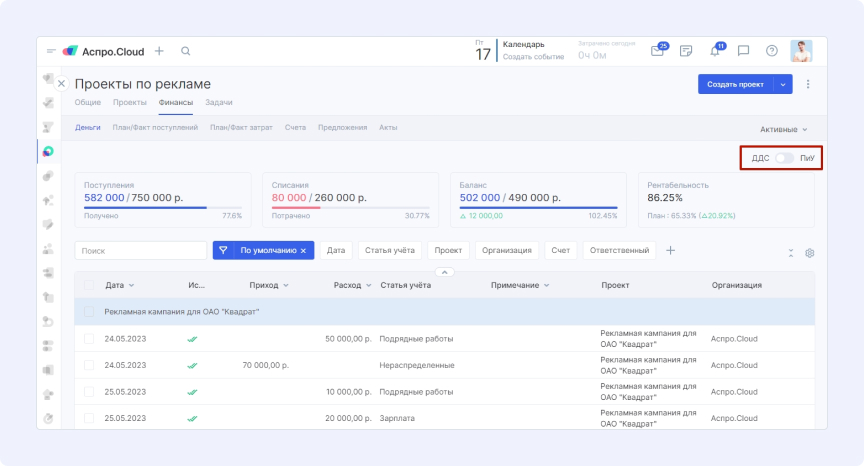Open the three-dot more options menu
The width and height of the screenshot is (864, 466).
[808, 85]
